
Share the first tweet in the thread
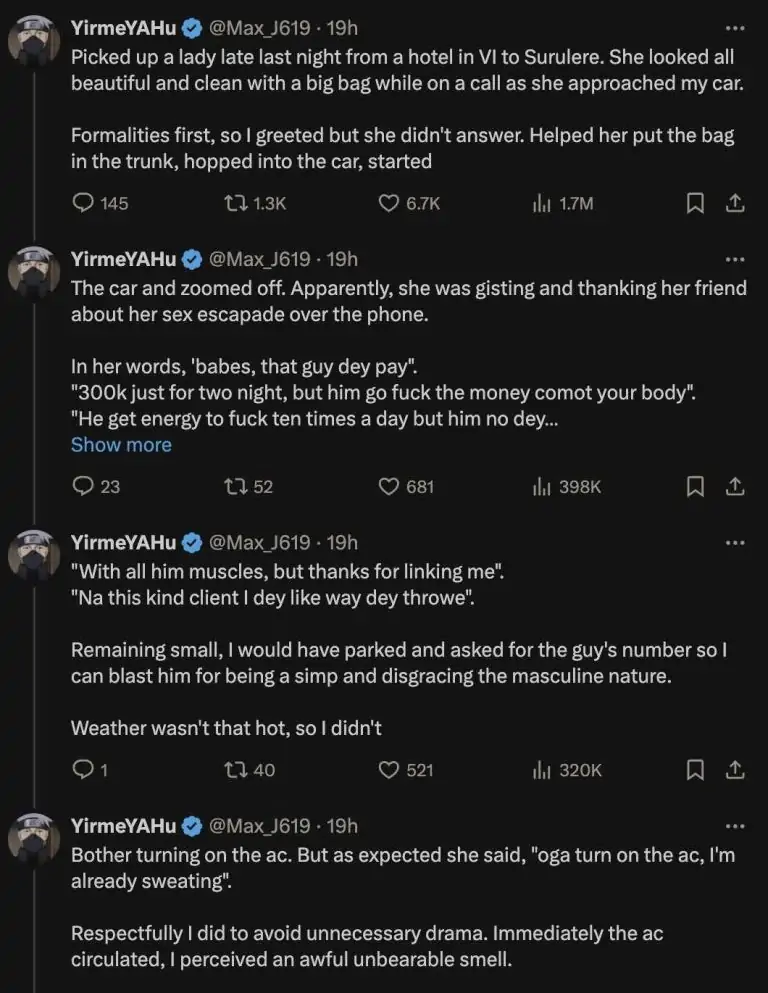(735, 203)
